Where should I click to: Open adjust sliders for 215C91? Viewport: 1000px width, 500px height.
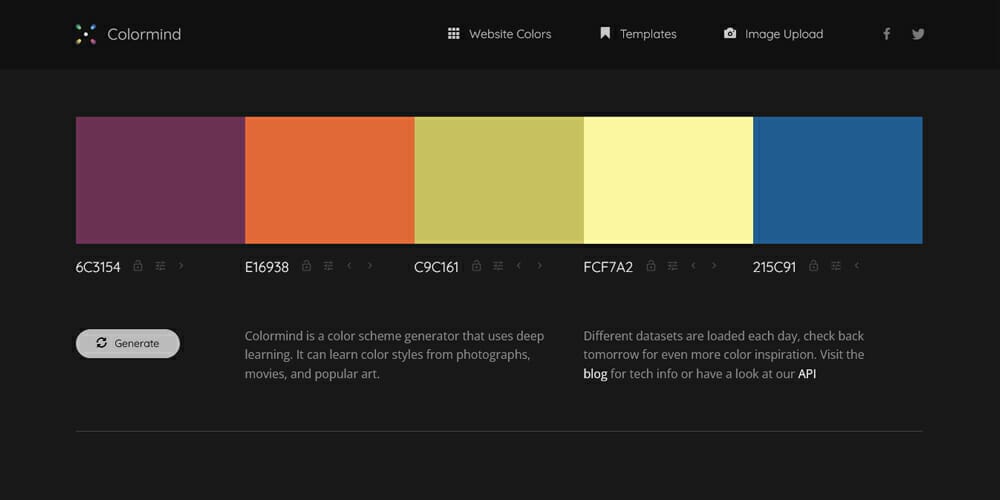(835, 266)
